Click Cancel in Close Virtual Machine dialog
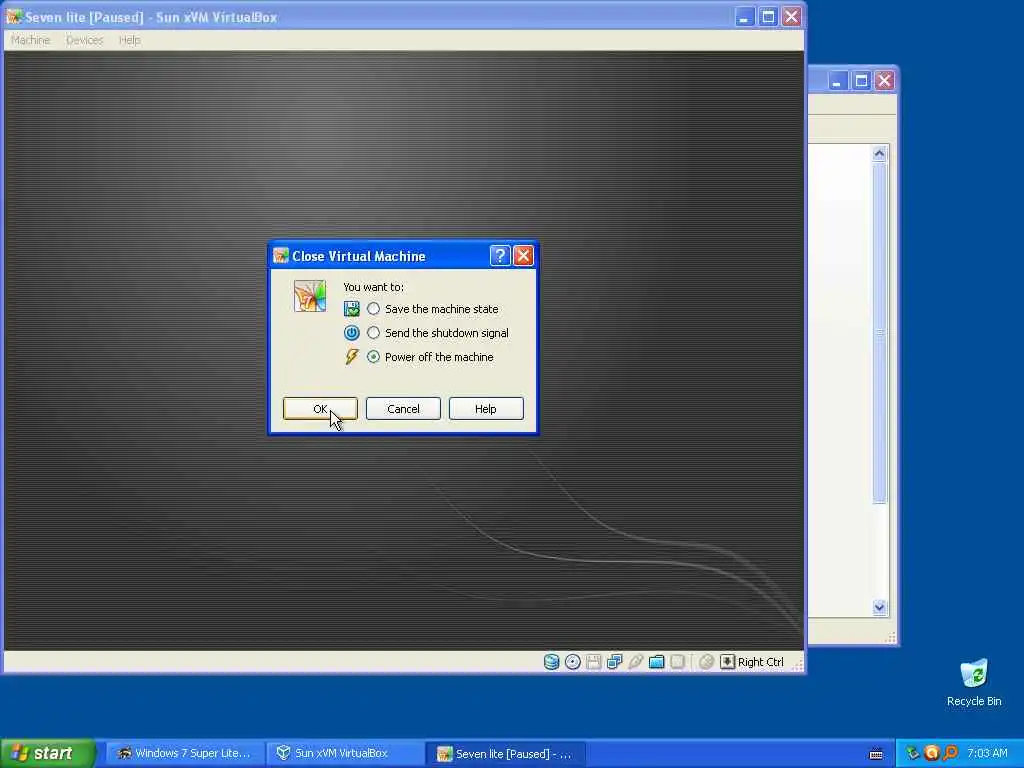 point(403,409)
